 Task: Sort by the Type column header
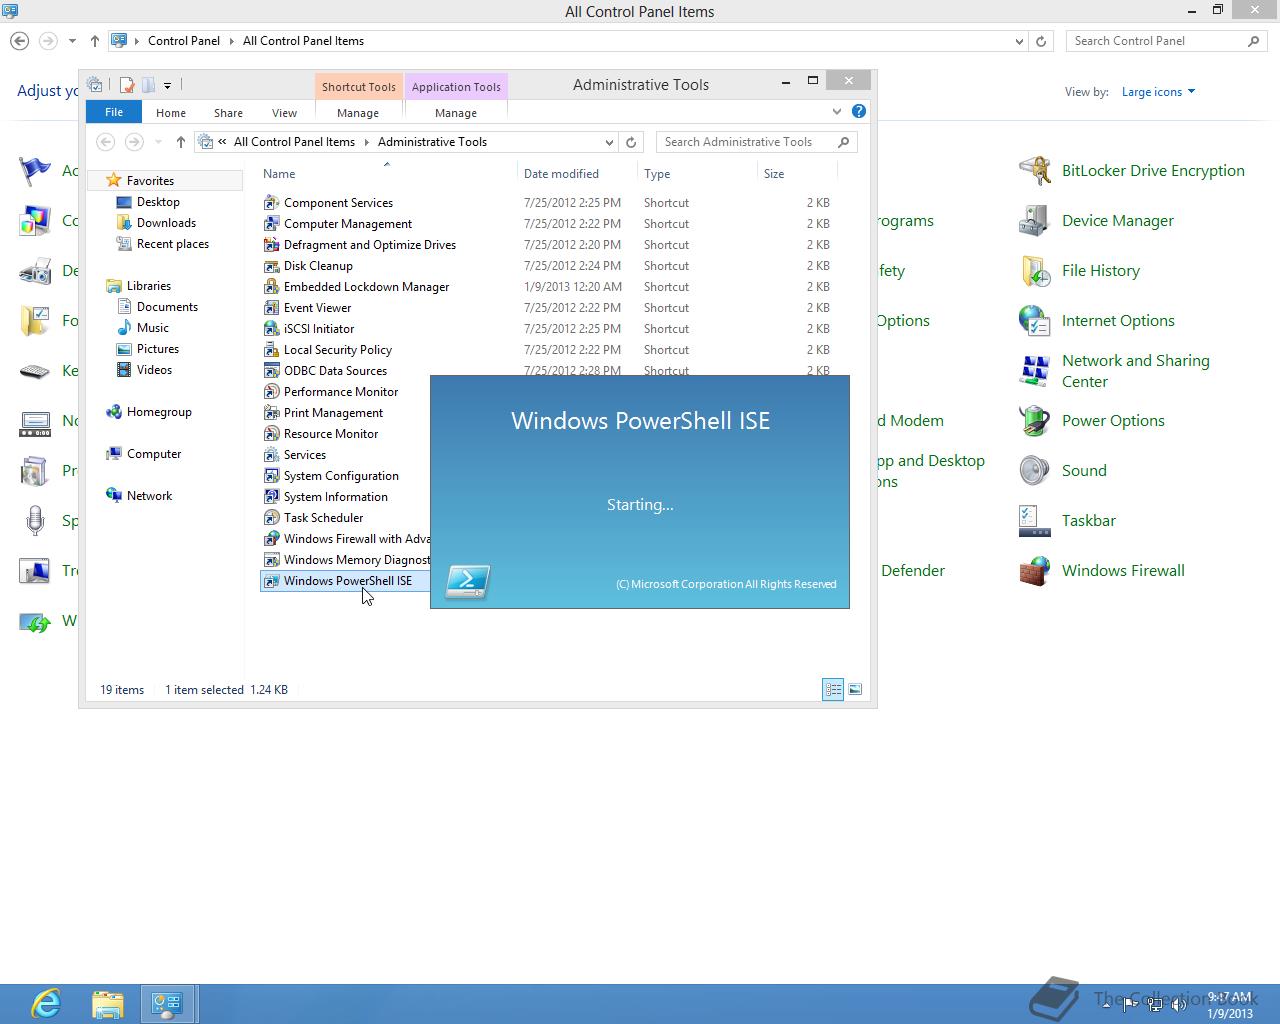tap(697, 174)
